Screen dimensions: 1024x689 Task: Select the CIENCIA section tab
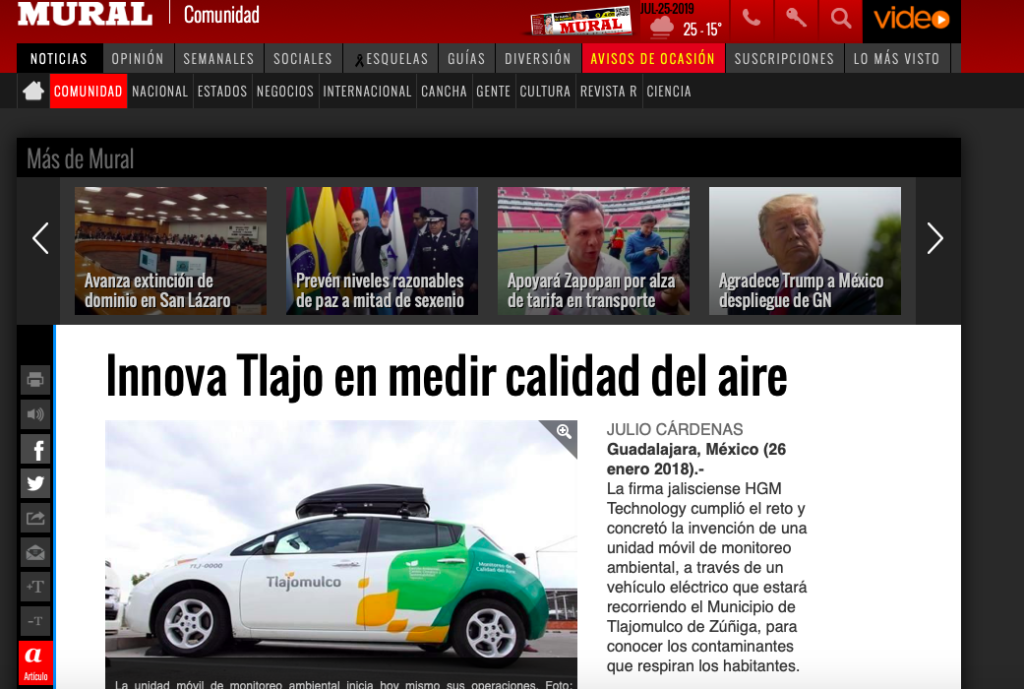click(x=669, y=91)
